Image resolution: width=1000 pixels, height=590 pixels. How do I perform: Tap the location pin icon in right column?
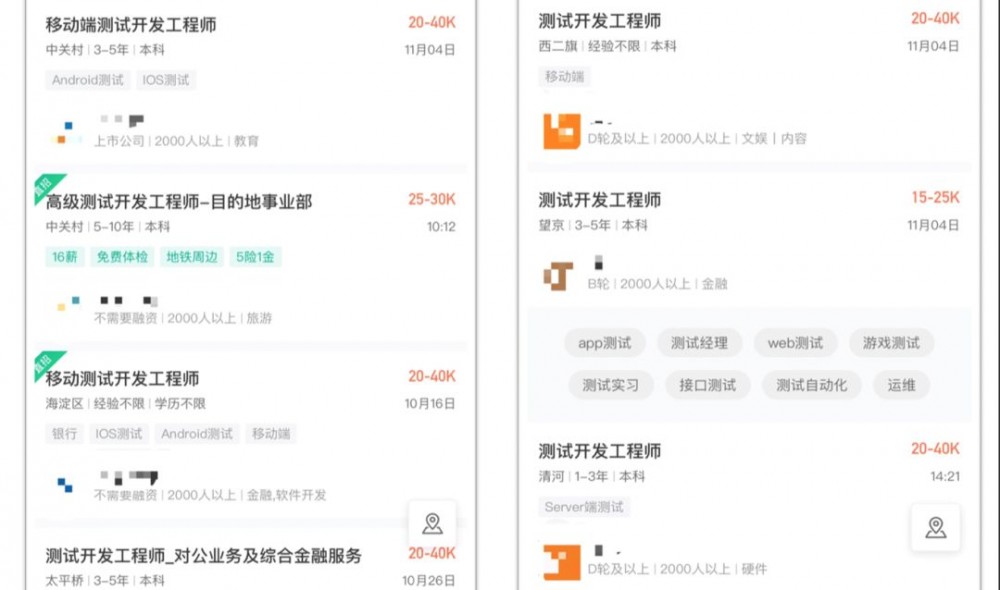[x=936, y=528]
